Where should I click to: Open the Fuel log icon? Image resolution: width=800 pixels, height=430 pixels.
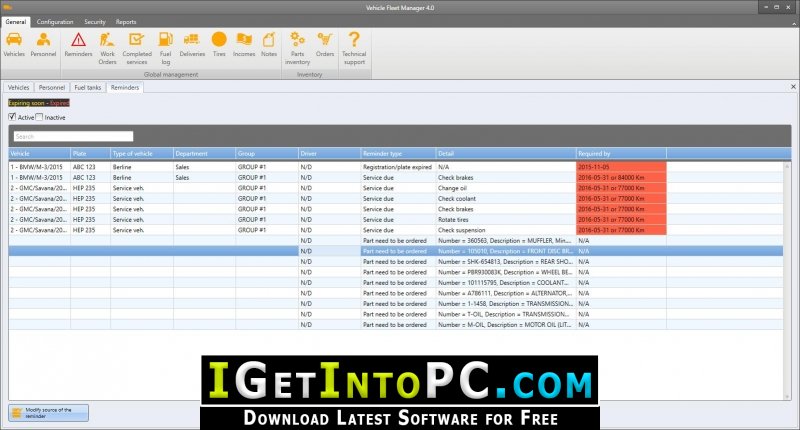coord(165,48)
